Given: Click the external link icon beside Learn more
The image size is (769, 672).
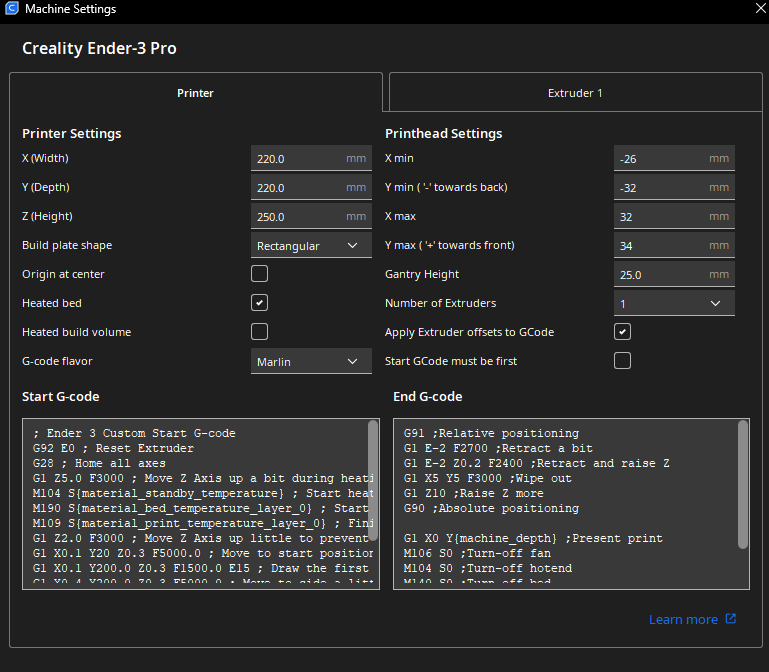Looking at the screenshot, I should [730, 619].
